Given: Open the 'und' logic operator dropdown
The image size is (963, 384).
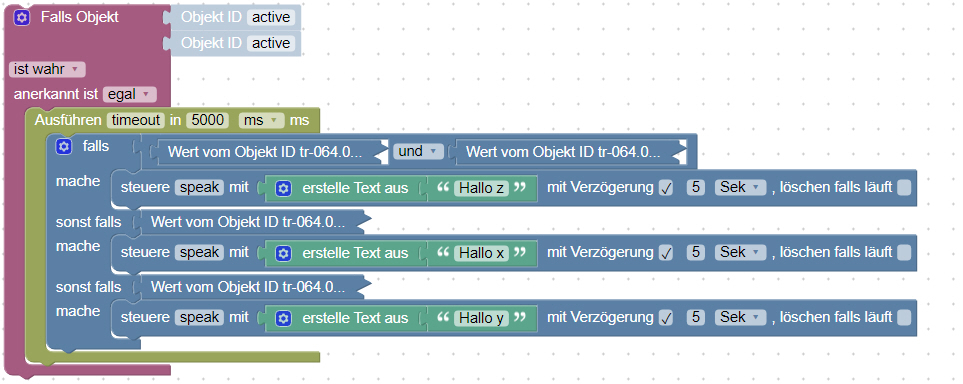Looking at the screenshot, I should tap(418, 151).
